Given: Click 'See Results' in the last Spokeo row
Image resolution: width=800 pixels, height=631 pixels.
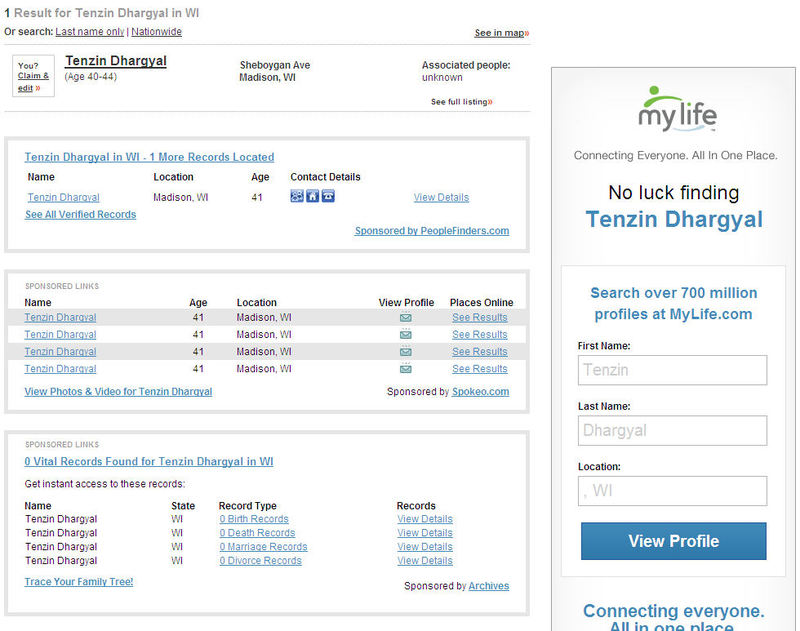Looking at the screenshot, I should [x=480, y=369].
